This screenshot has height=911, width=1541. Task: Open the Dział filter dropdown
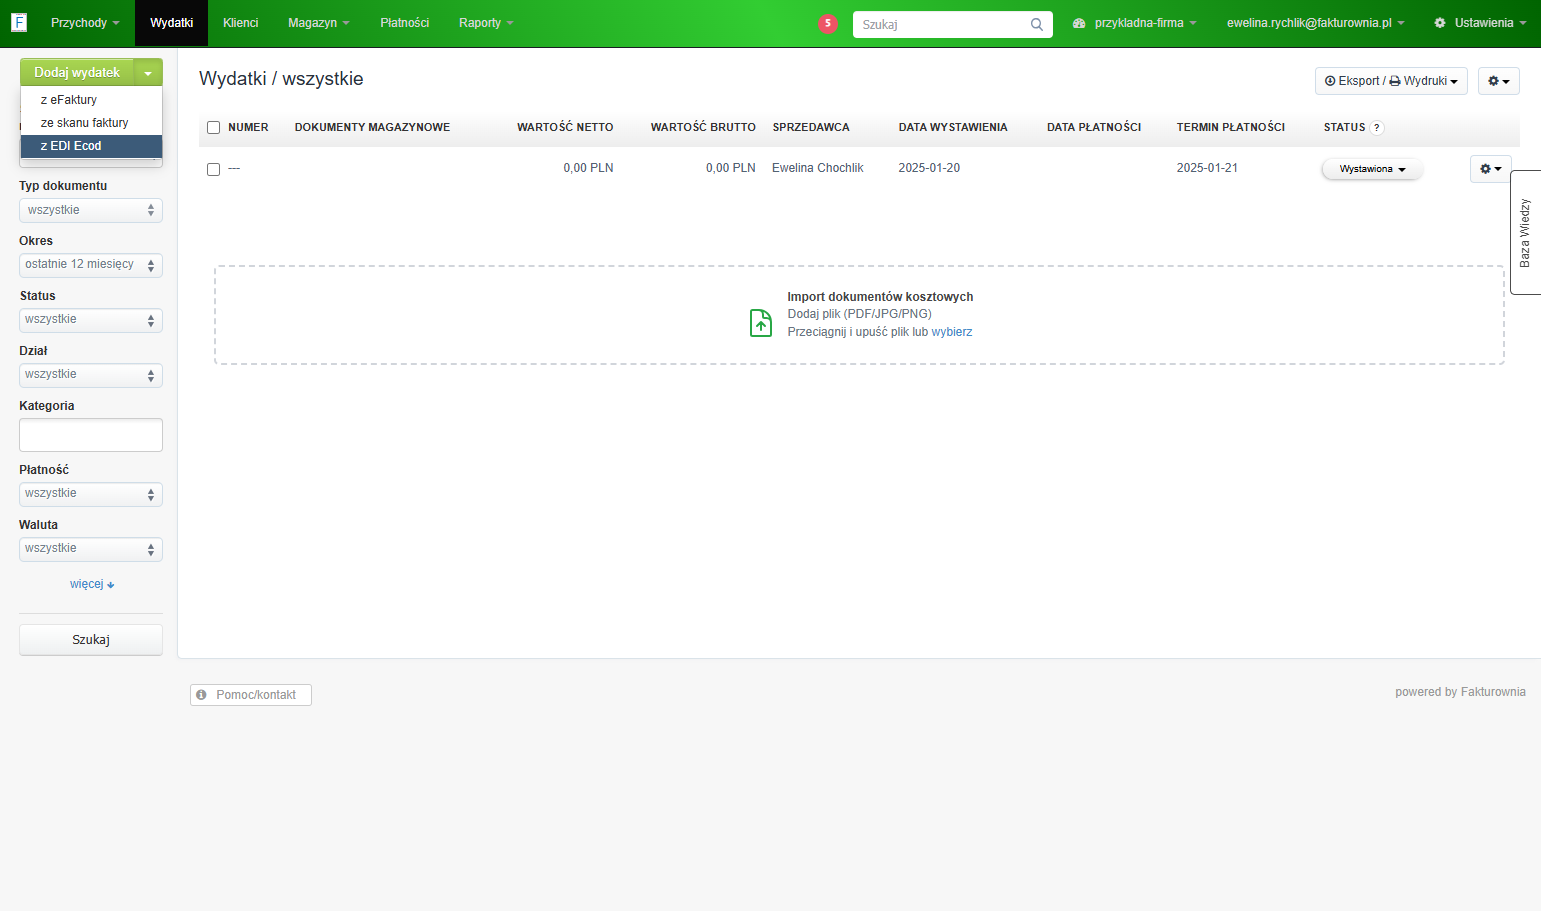pyautogui.click(x=91, y=375)
